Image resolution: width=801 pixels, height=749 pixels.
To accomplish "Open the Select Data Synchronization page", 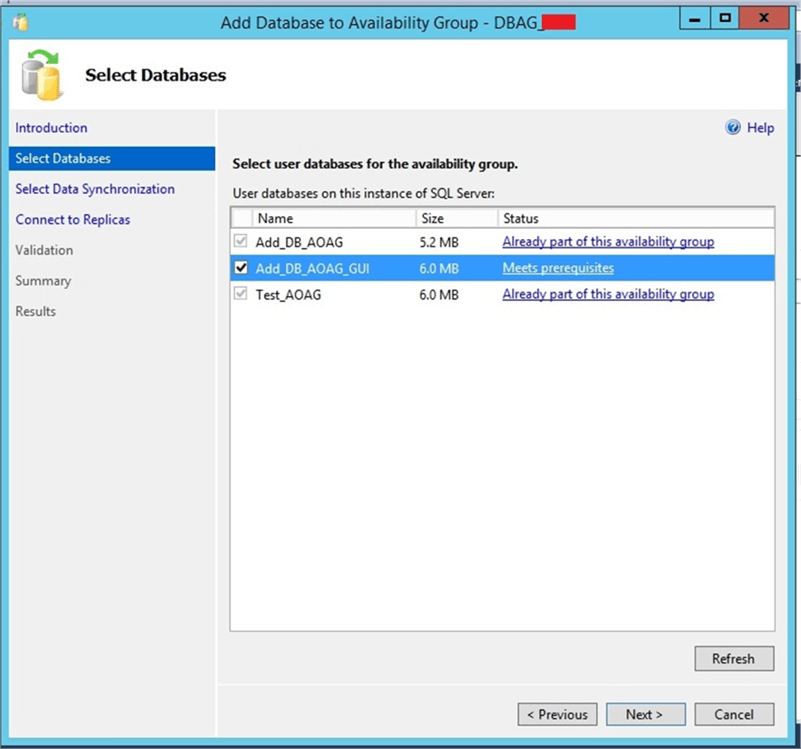I will coord(95,189).
